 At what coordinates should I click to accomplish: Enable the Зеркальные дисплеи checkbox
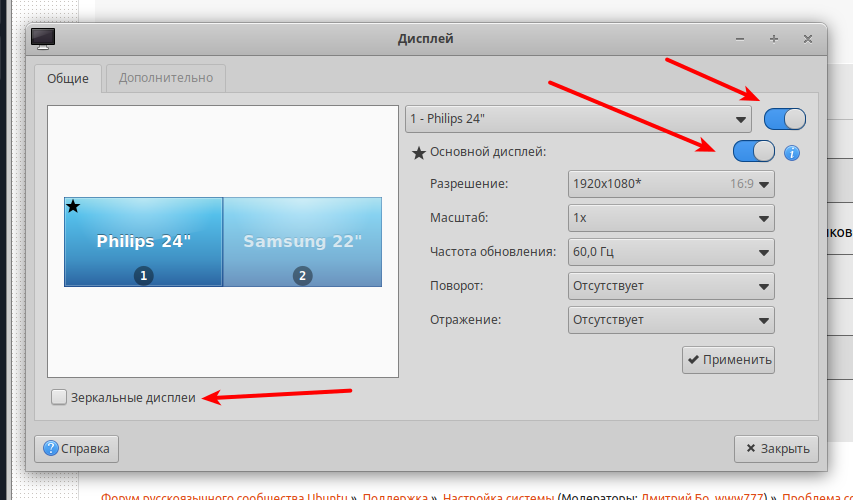59,397
